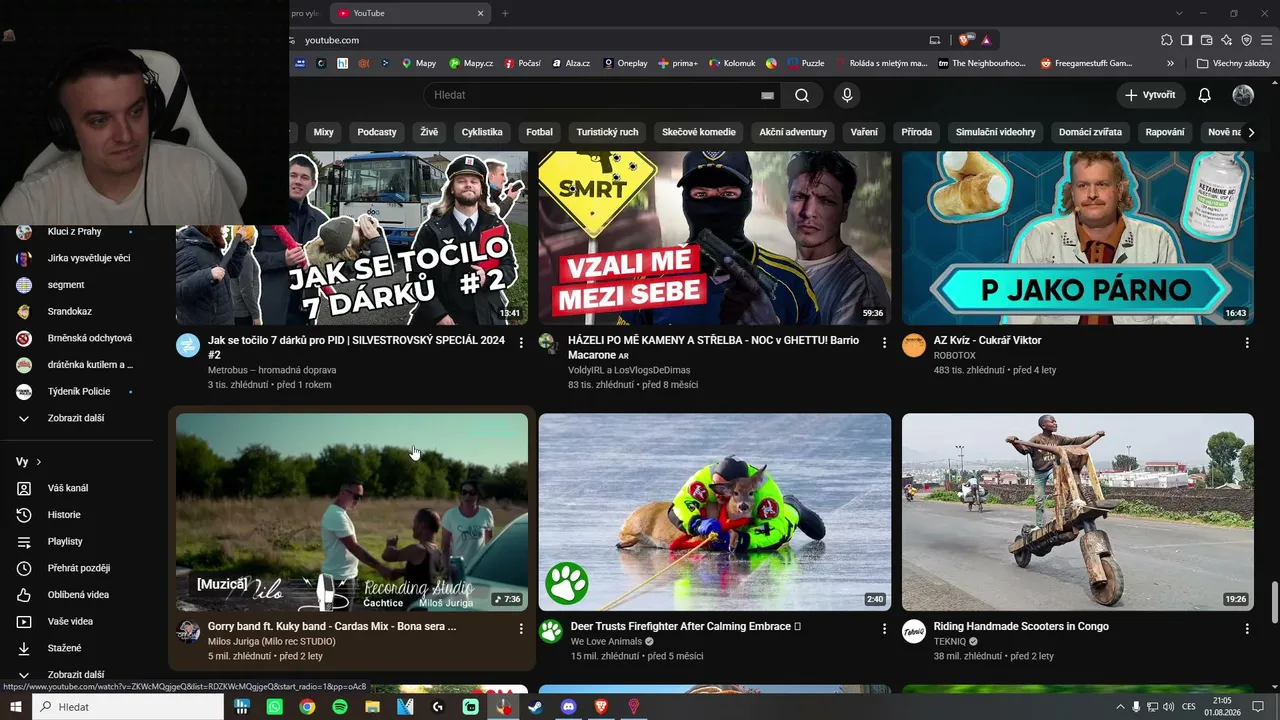Open the Brave VPN shield icon
Viewport: 1280px width, 720px height.
click(1247, 40)
